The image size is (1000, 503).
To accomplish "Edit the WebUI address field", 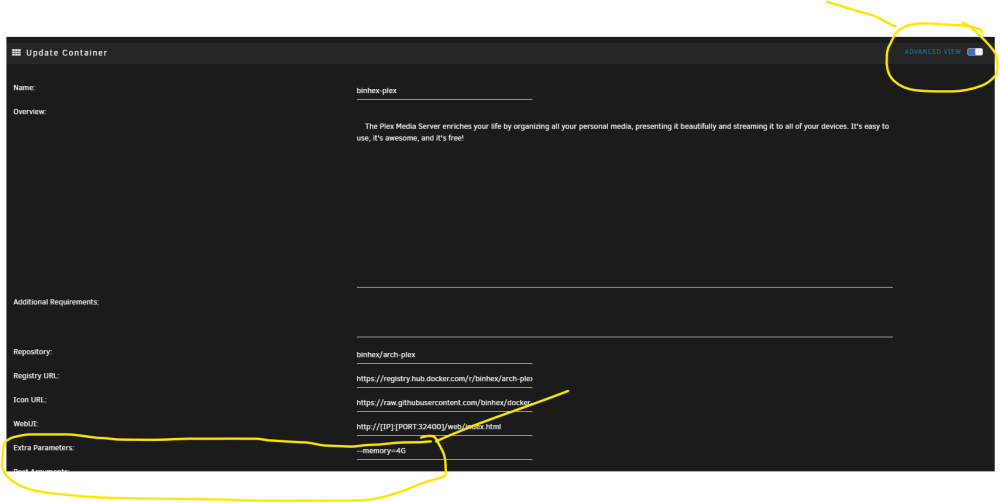I will (444, 427).
